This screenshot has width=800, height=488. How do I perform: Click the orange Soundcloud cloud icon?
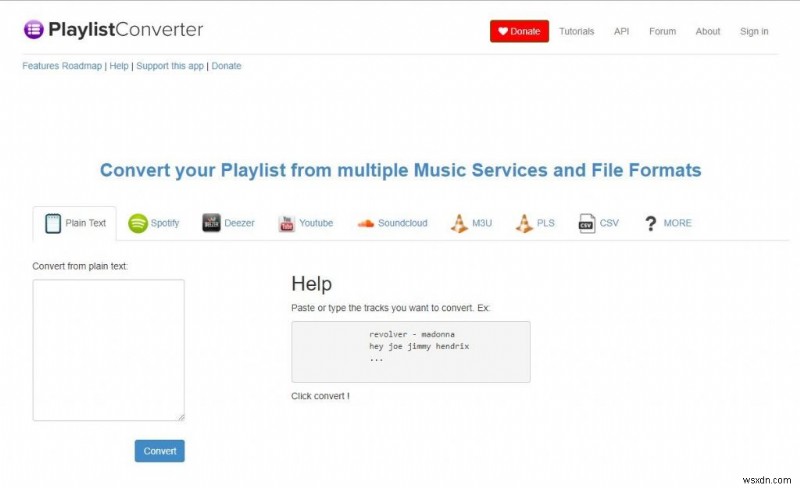coord(365,223)
